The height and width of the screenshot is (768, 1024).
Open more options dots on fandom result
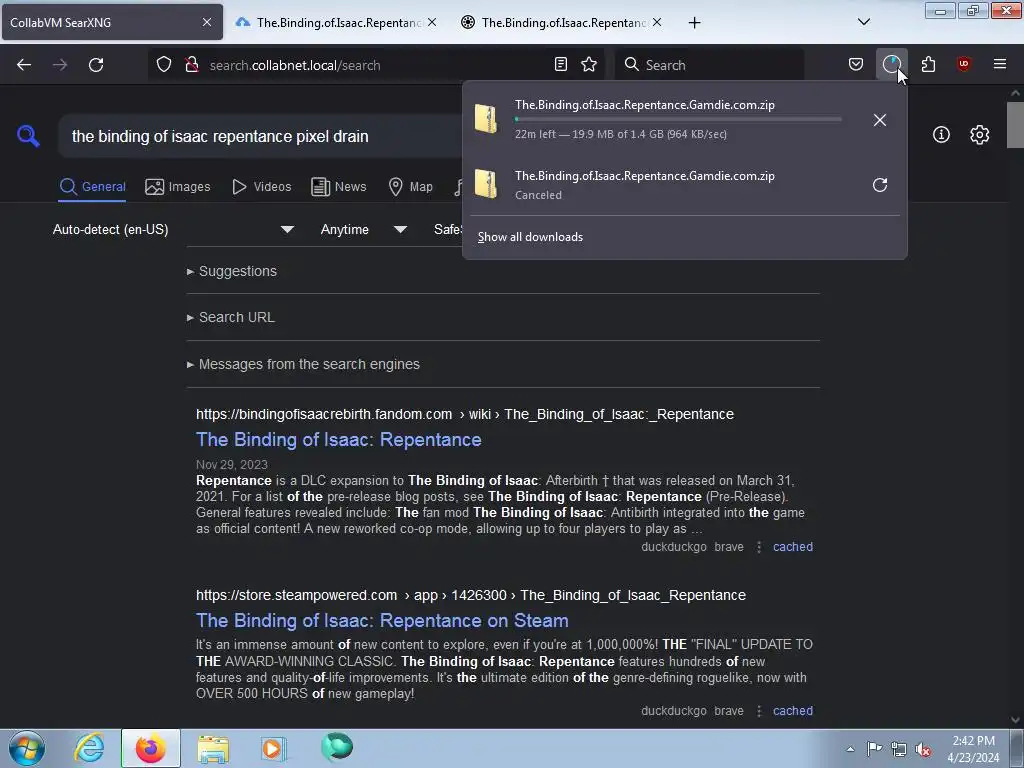click(758, 547)
